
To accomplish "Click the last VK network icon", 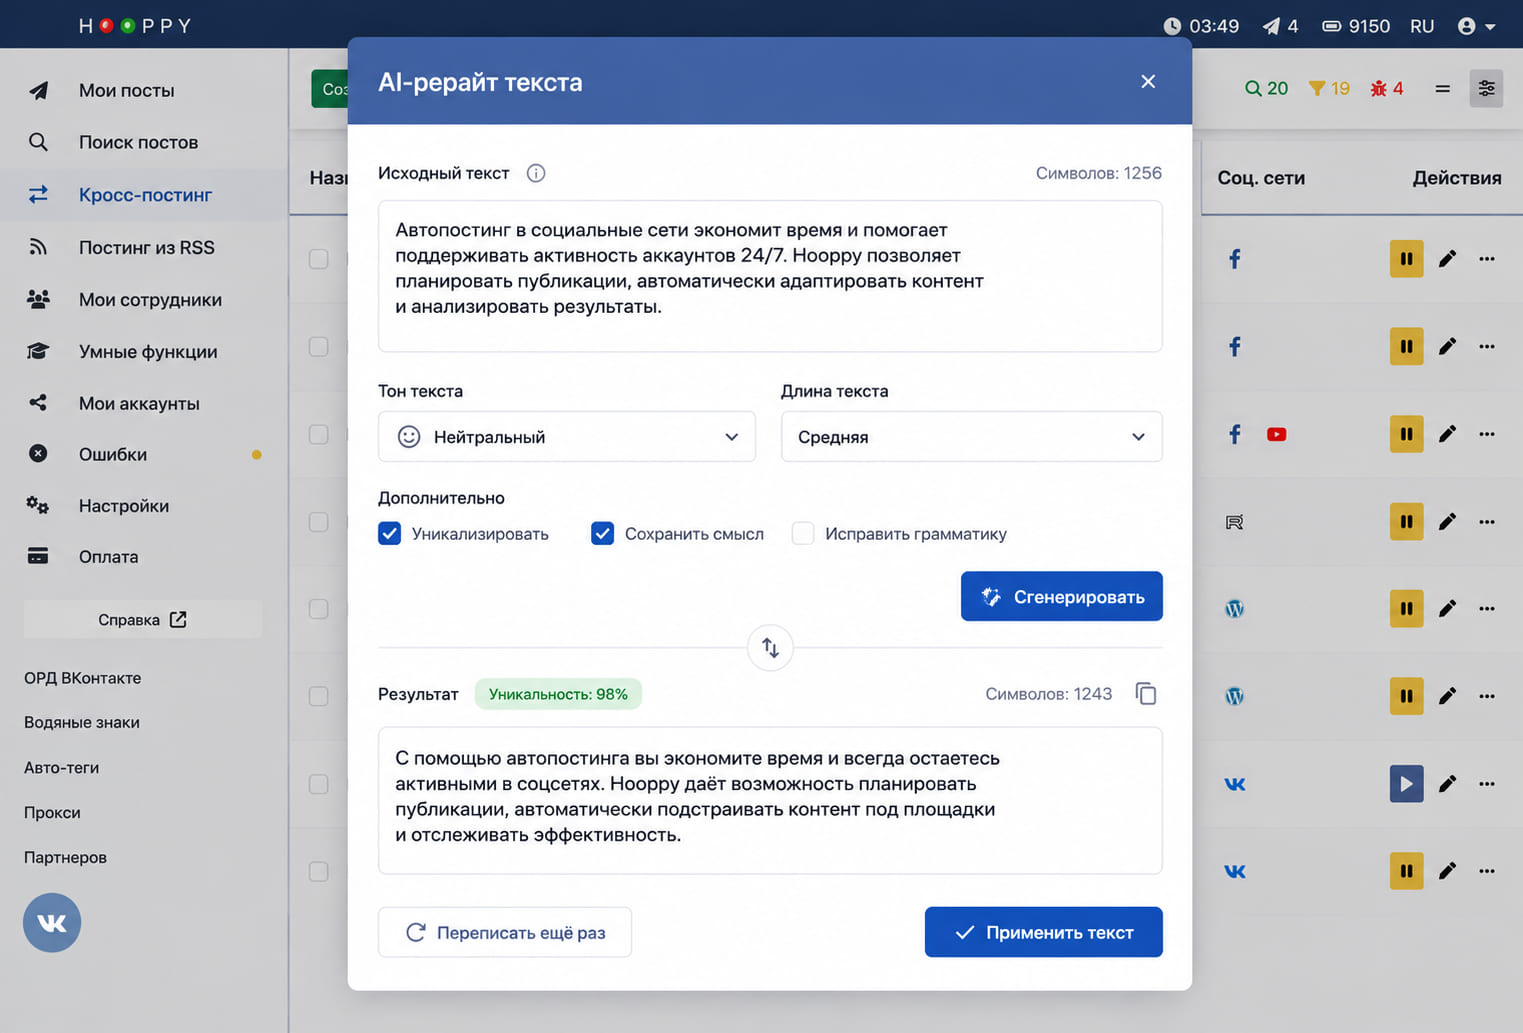I will (x=1235, y=871).
